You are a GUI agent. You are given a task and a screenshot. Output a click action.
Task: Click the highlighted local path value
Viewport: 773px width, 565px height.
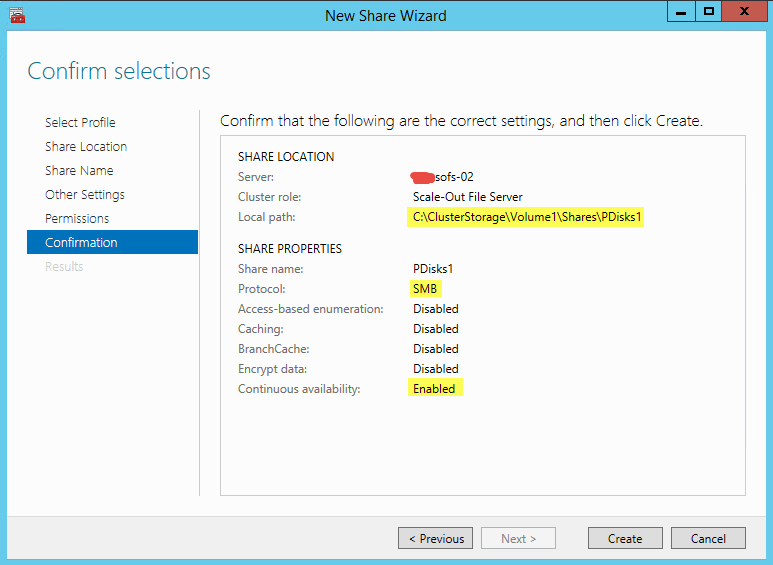[x=526, y=217]
